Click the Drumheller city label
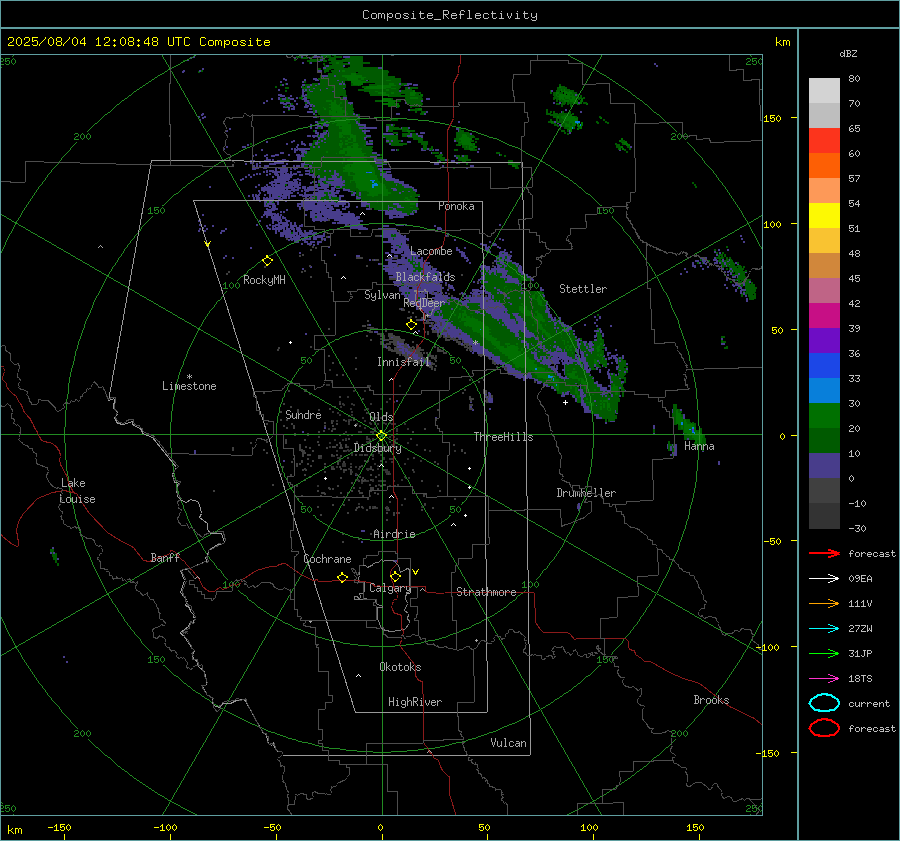The height and width of the screenshot is (841, 900). [x=586, y=493]
